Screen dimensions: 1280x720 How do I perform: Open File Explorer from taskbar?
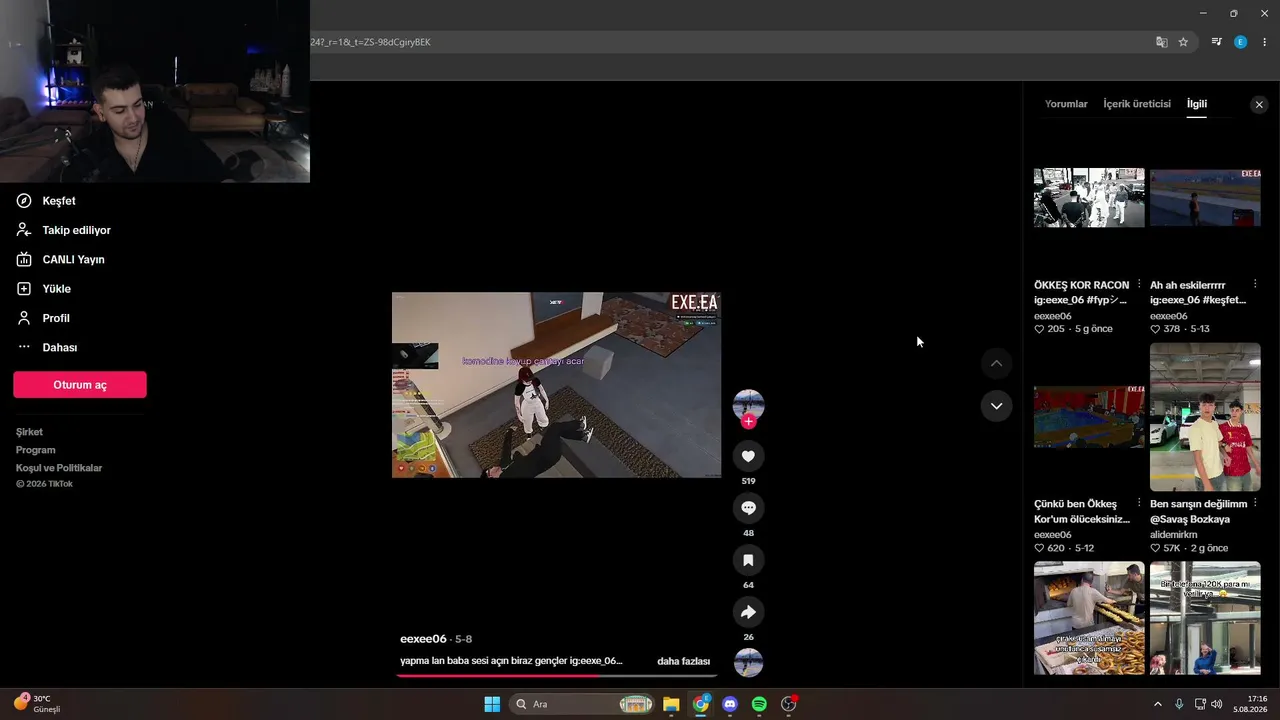pos(671,704)
